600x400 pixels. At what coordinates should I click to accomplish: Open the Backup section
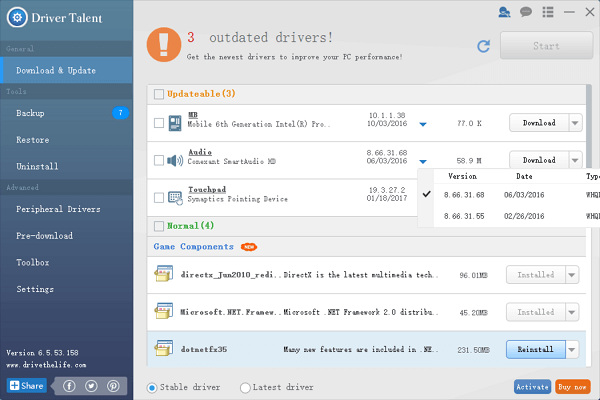click(66, 113)
